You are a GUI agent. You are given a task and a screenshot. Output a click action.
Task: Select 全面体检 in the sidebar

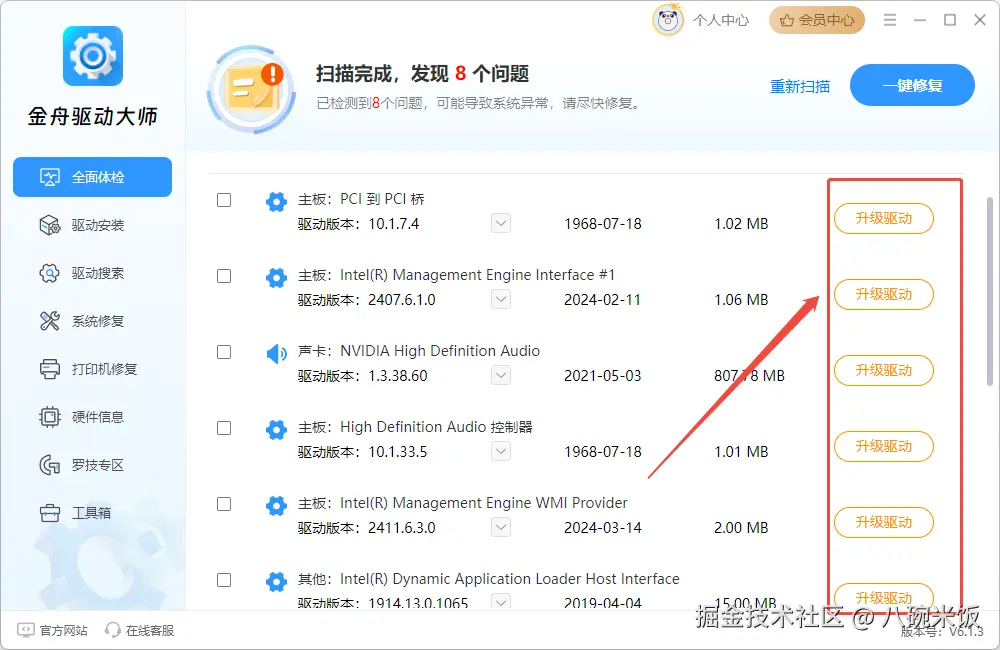coord(92,177)
